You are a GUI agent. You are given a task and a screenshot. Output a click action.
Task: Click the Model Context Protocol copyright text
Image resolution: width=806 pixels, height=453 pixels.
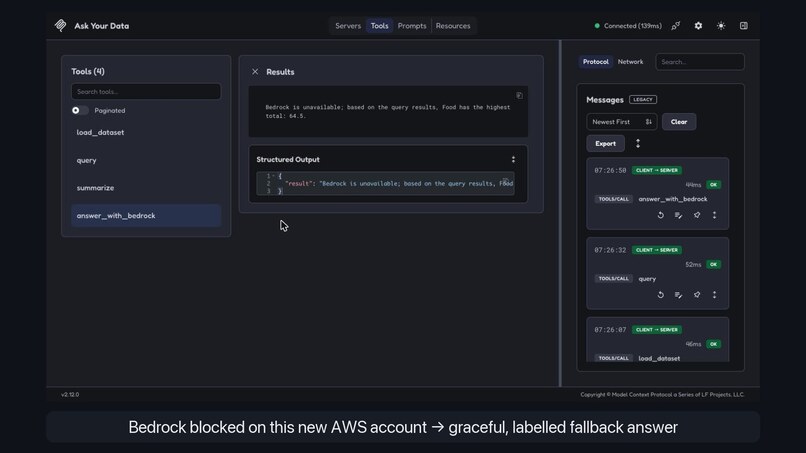coord(662,394)
